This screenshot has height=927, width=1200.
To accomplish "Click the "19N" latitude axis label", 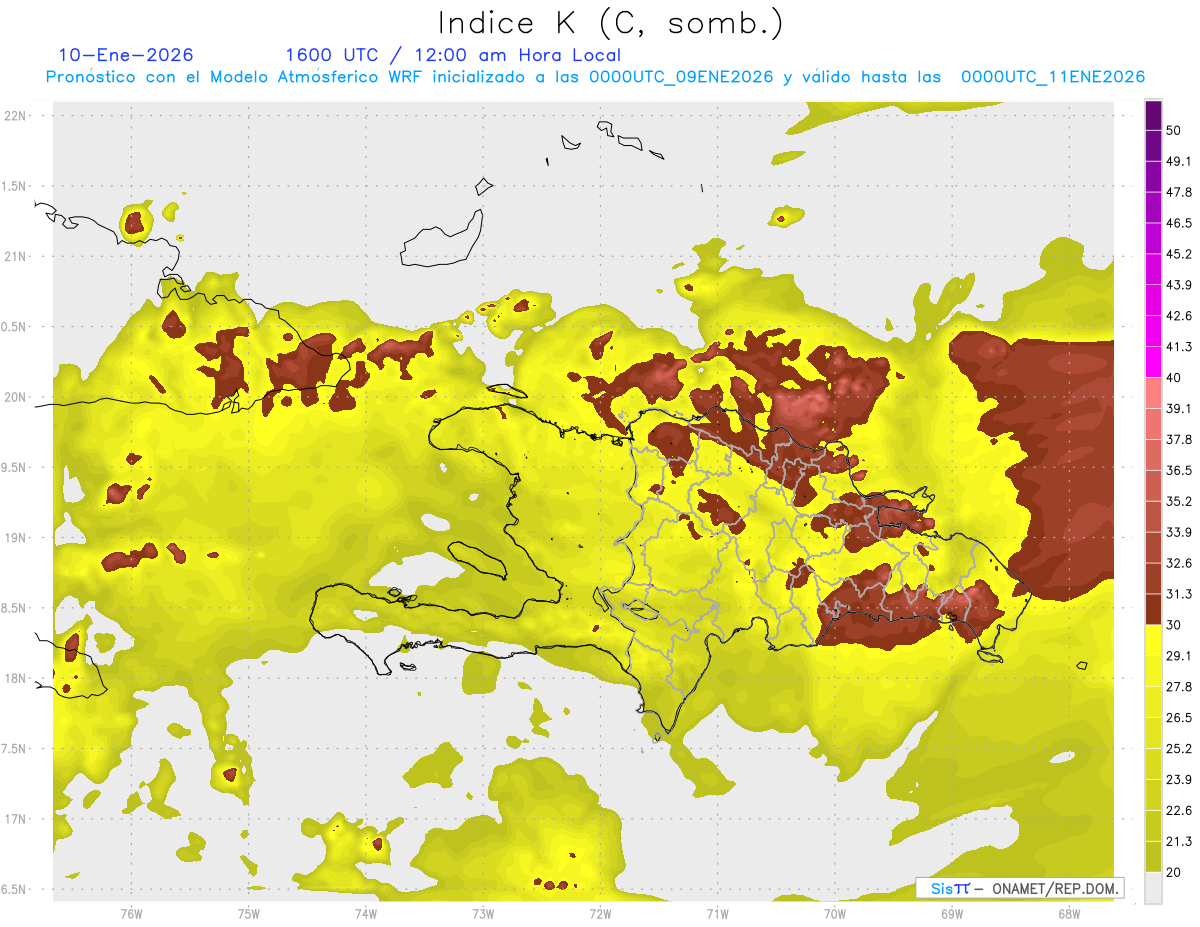I will [x=17, y=537].
